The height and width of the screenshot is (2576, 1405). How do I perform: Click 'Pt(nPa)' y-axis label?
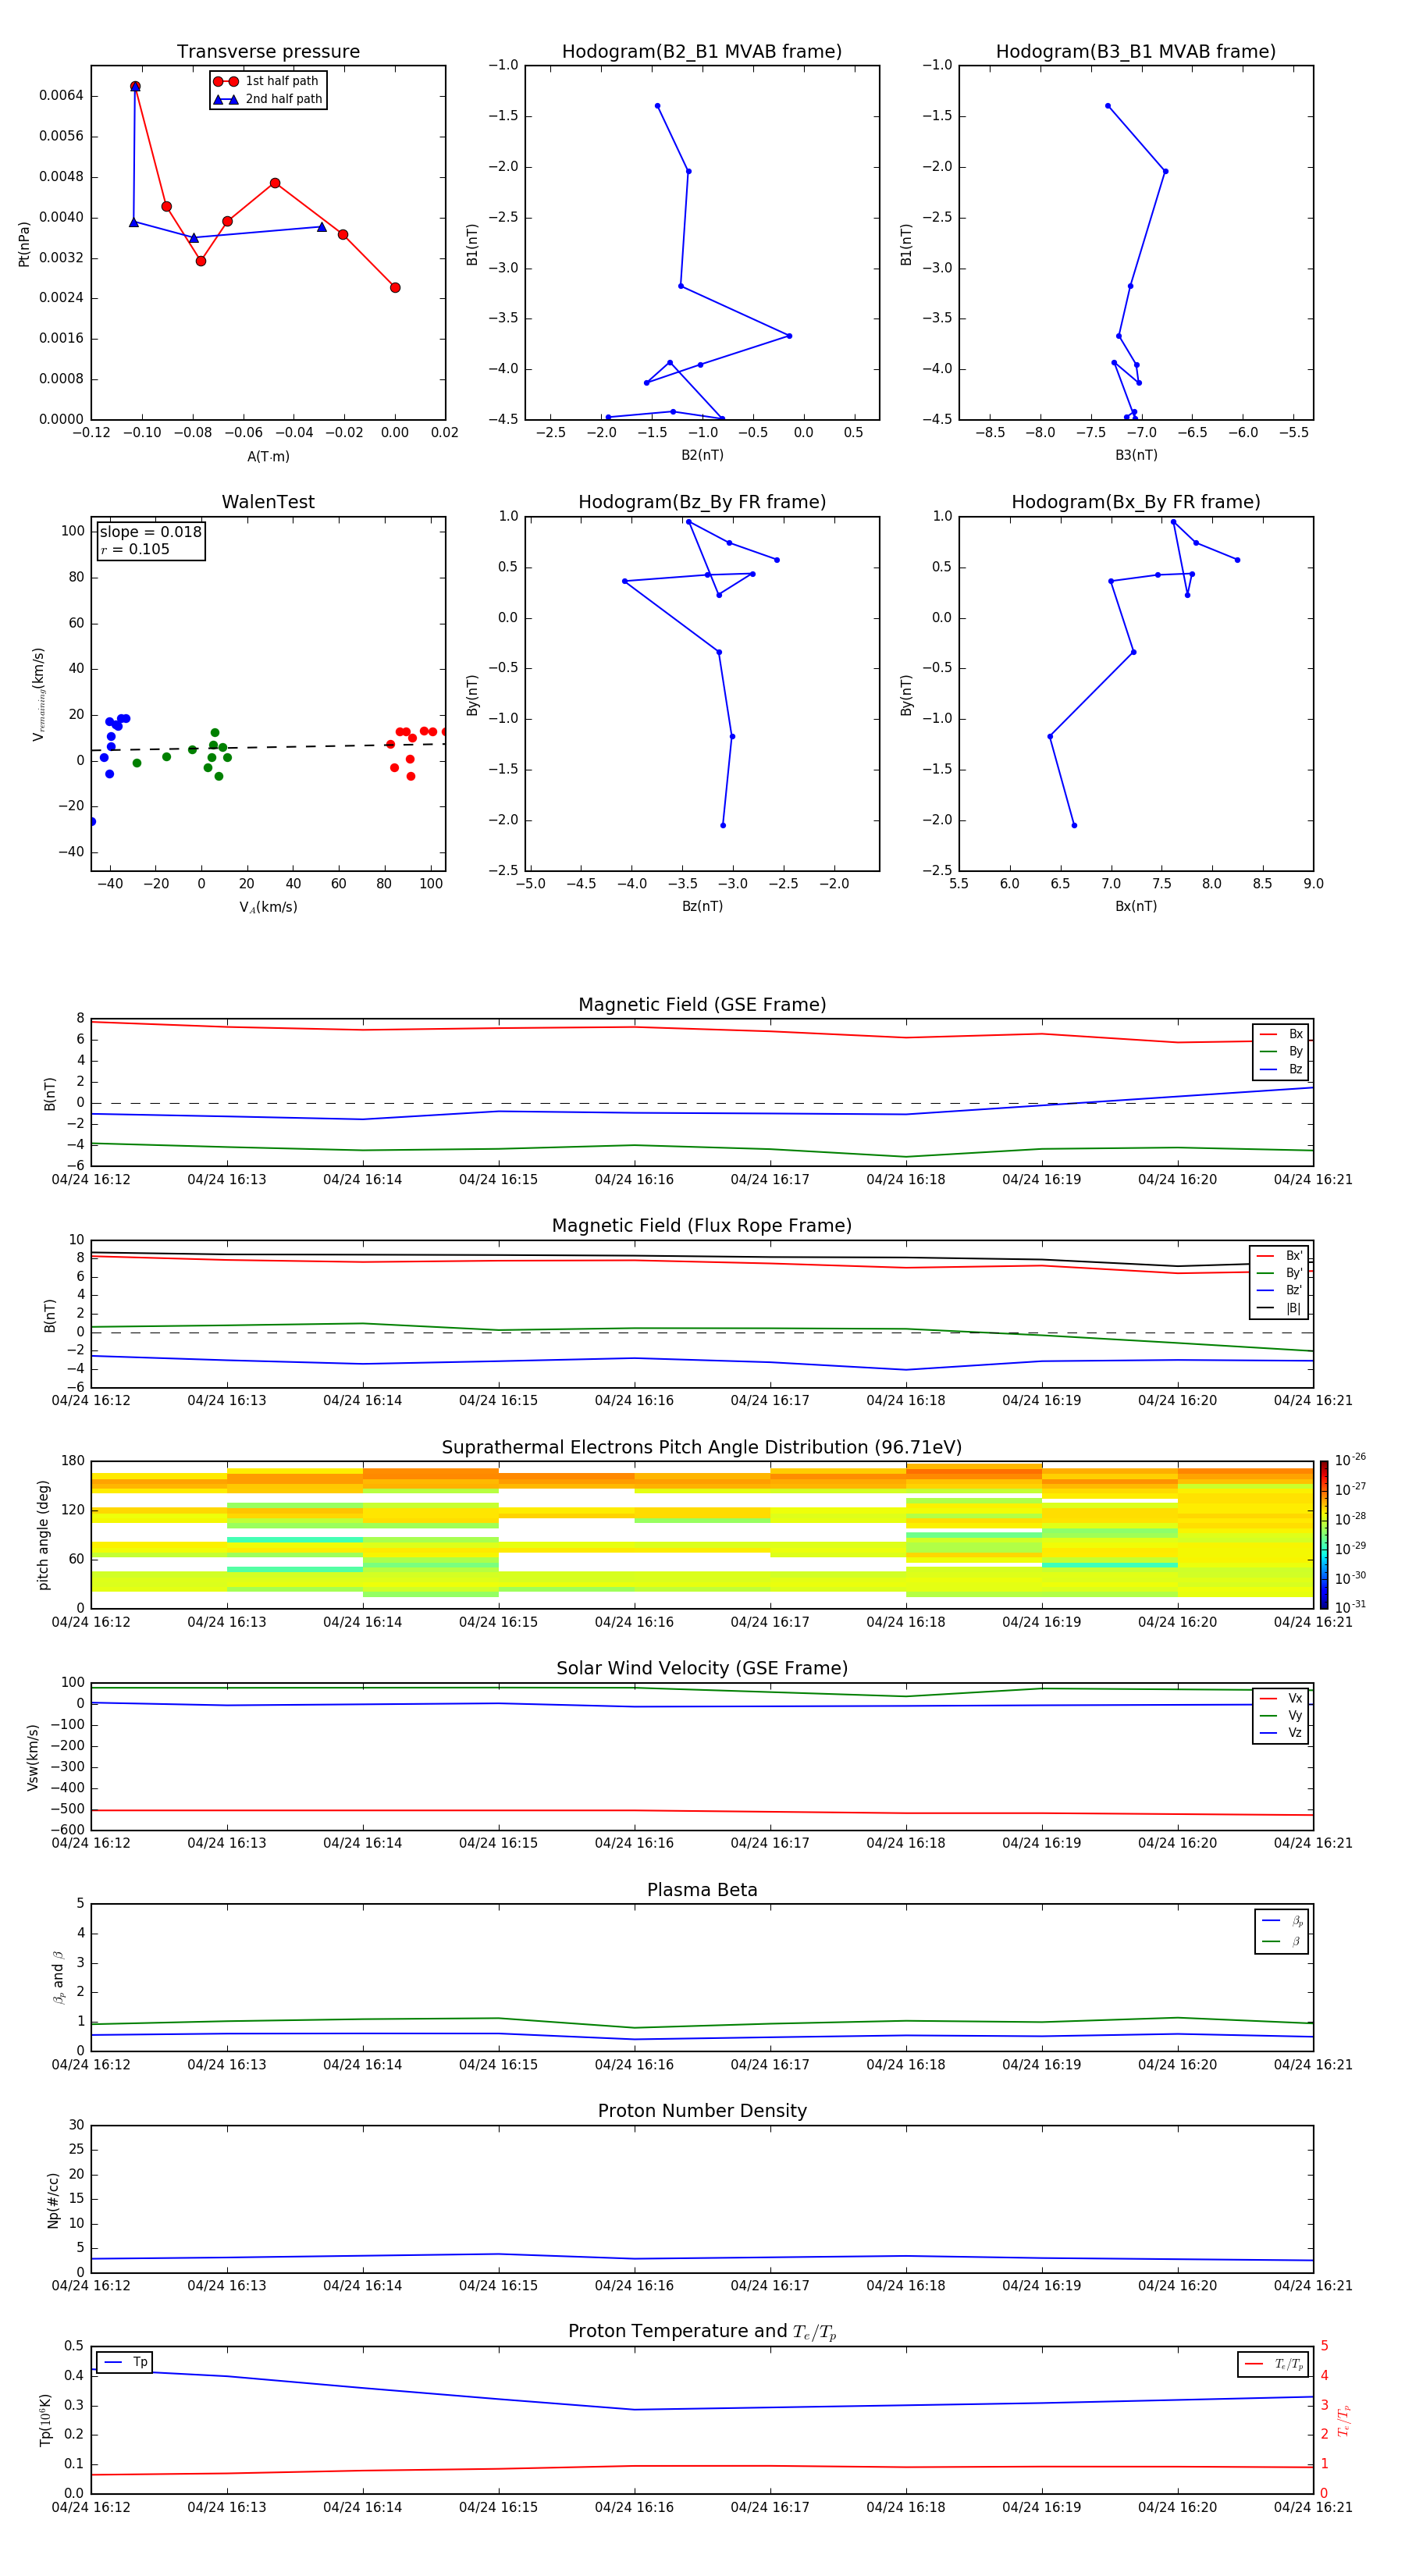coord(24,244)
